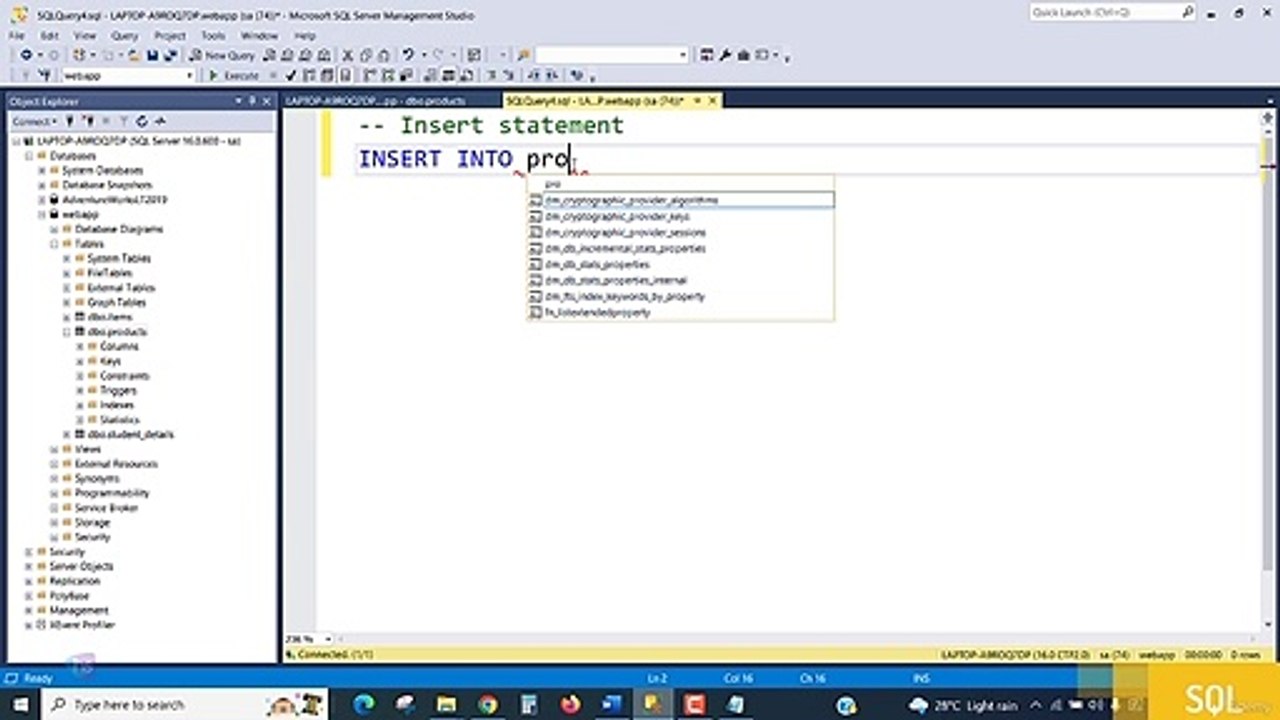Collapse the webapp database node

(42, 214)
